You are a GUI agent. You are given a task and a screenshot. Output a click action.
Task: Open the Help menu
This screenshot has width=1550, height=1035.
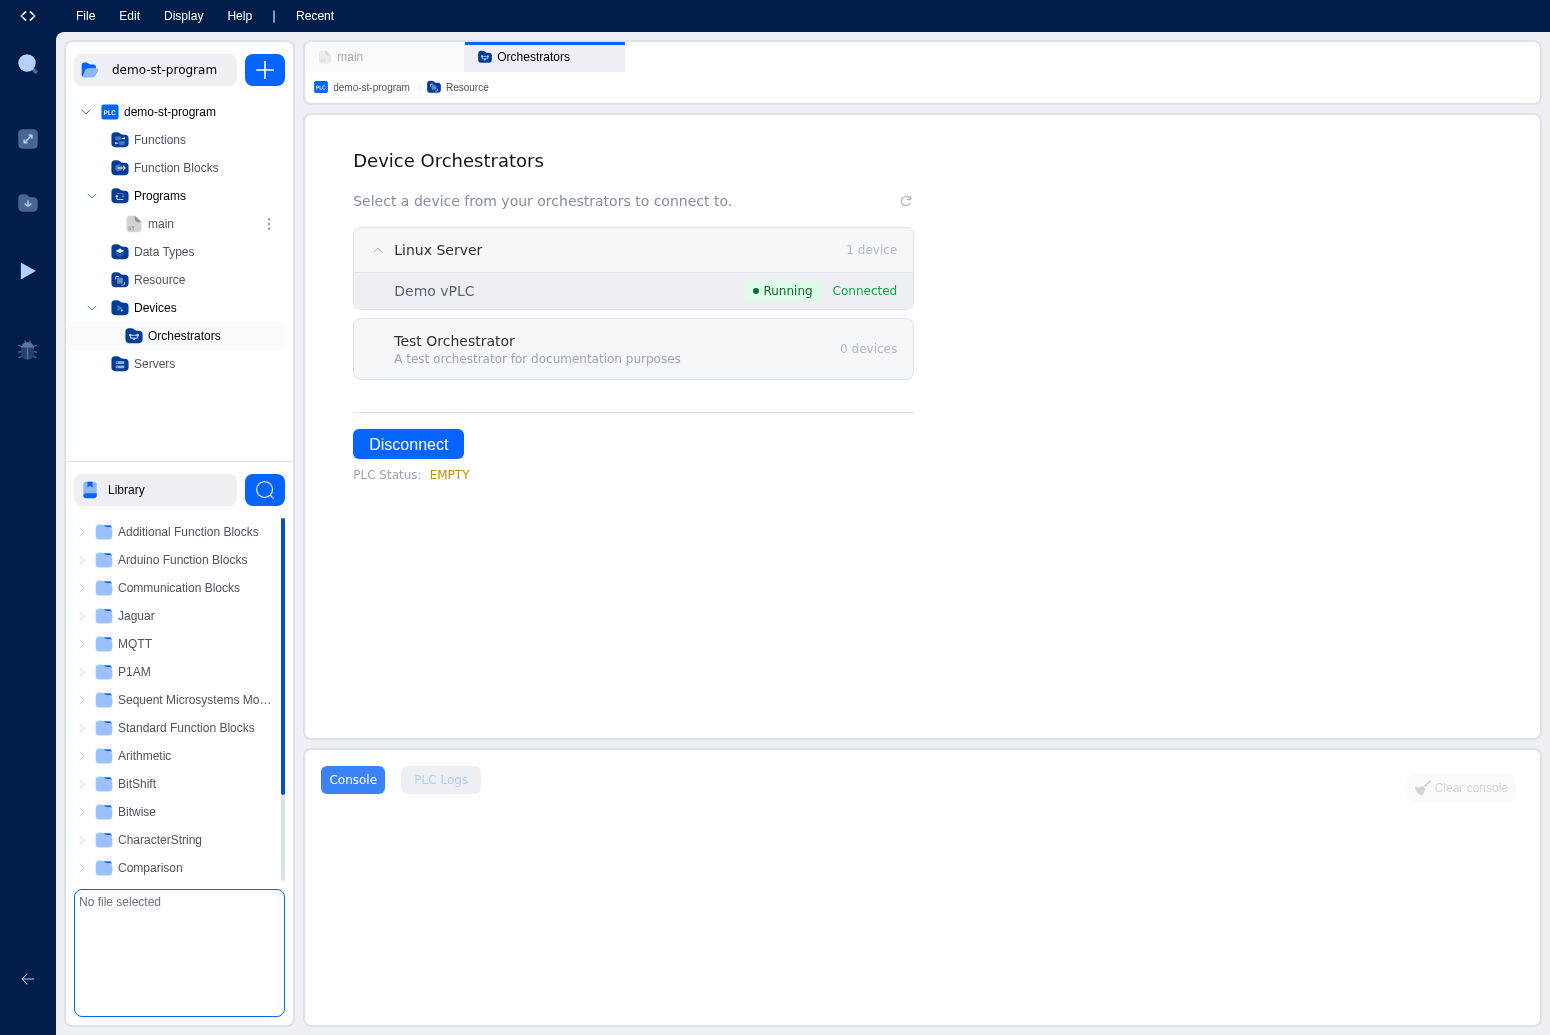coord(240,16)
